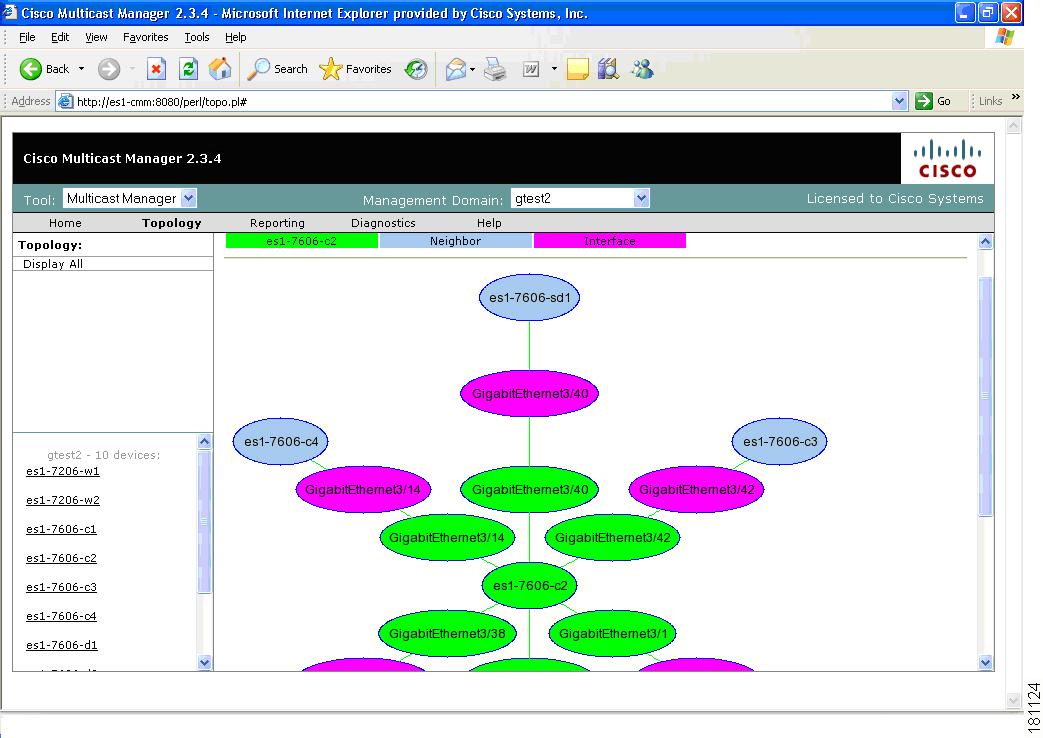Select the green es1-7606-c2 center node

[529, 586]
